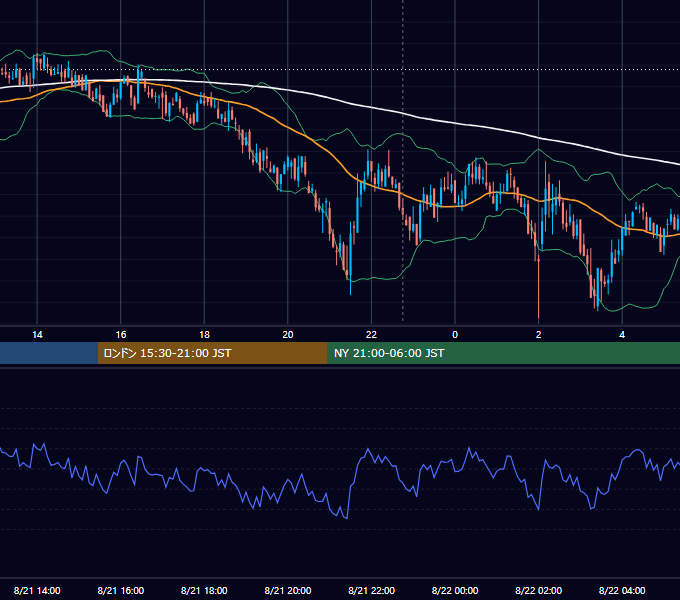This screenshot has height=600, width=680.
Task: Click the 16 hour label on price chart
Action: pyautogui.click(x=121, y=335)
